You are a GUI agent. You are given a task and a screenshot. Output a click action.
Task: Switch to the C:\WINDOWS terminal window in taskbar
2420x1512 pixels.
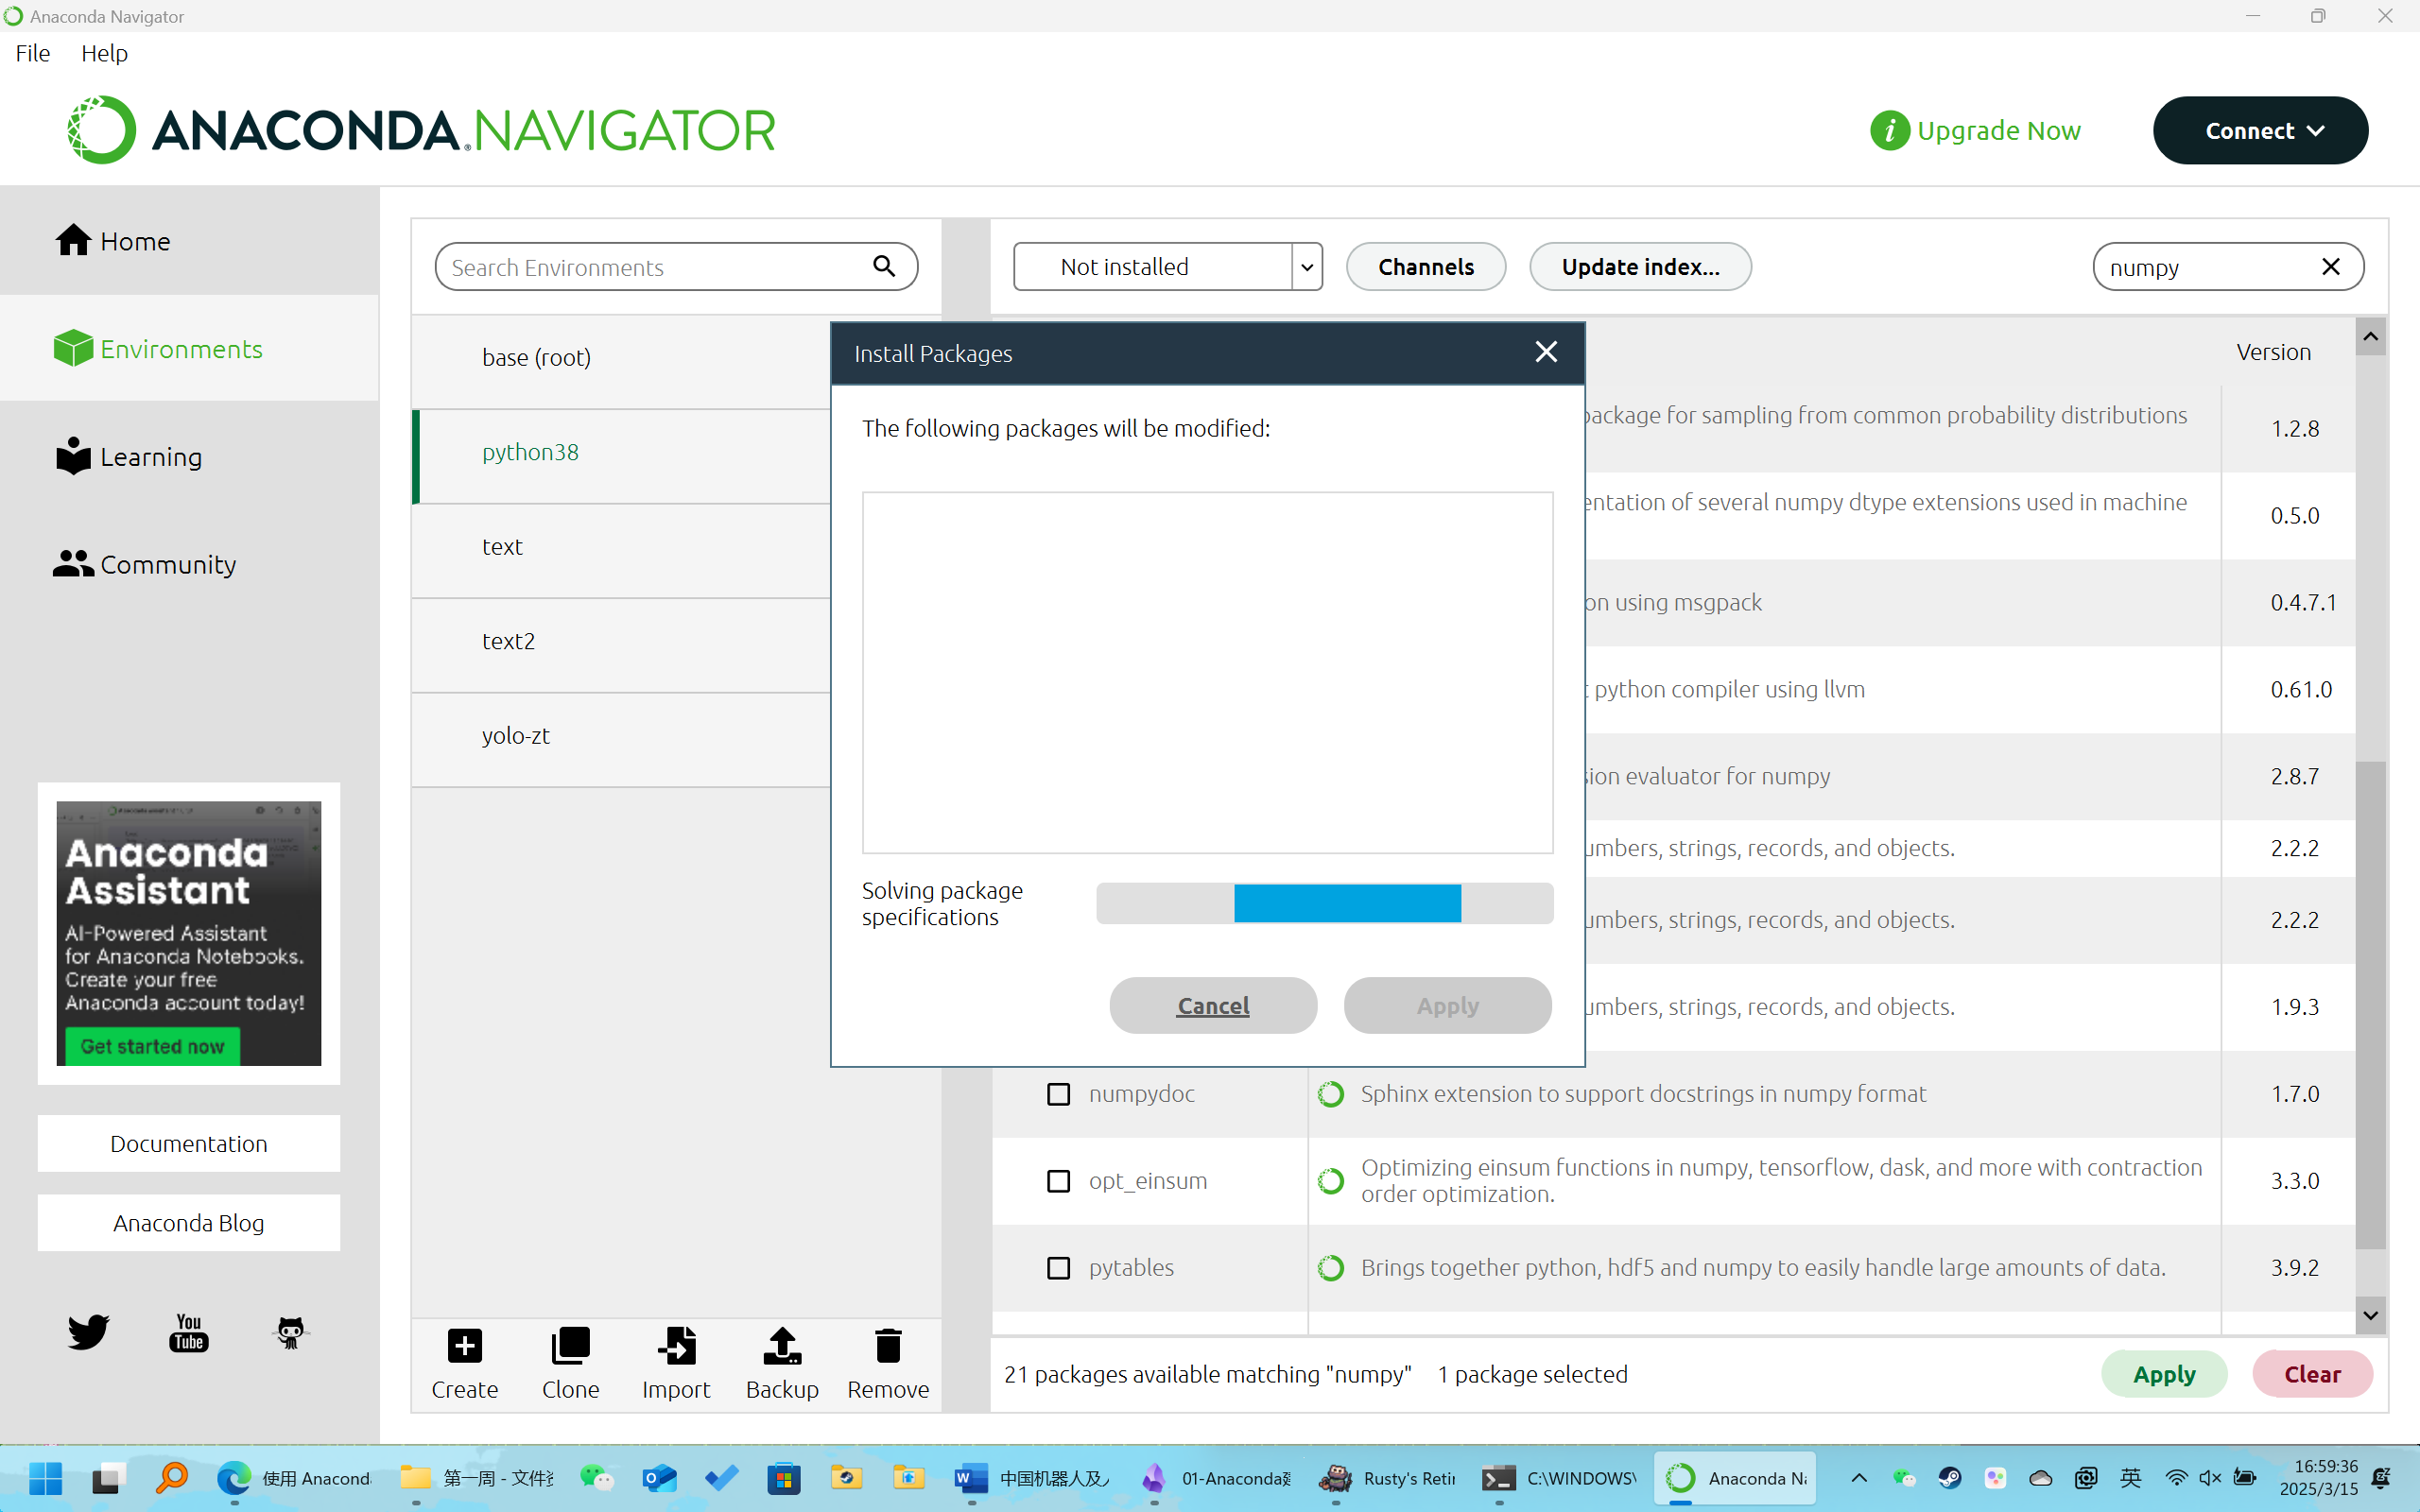[x=1559, y=1478]
